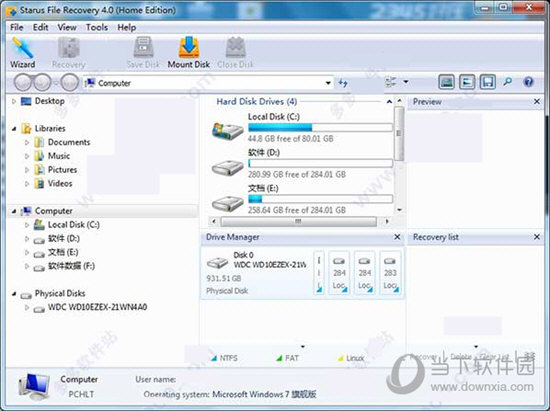
Task: Click the drive list horizontal scrollbar
Action: [x=299, y=222]
